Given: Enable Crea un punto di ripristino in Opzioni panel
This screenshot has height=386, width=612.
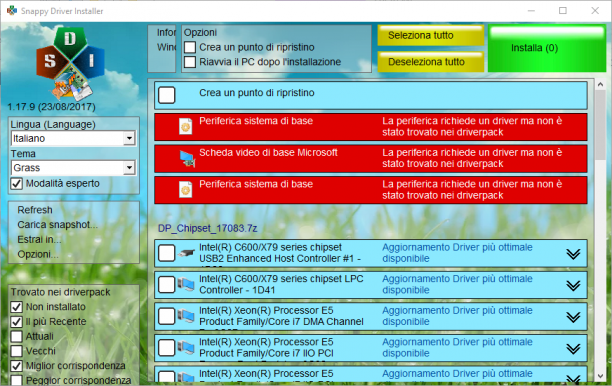Looking at the screenshot, I should pyautogui.click(x=190, y=47).
